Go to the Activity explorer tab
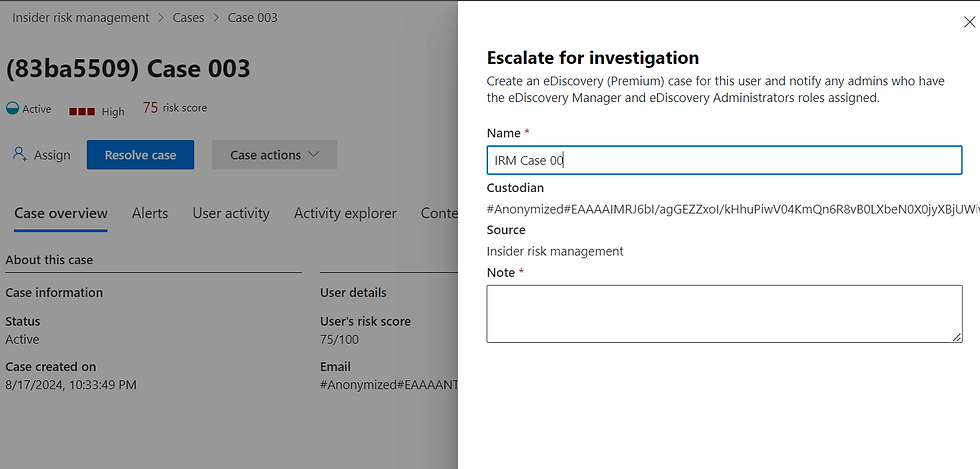This screenshot has width=980, height=469. [345, 213]
